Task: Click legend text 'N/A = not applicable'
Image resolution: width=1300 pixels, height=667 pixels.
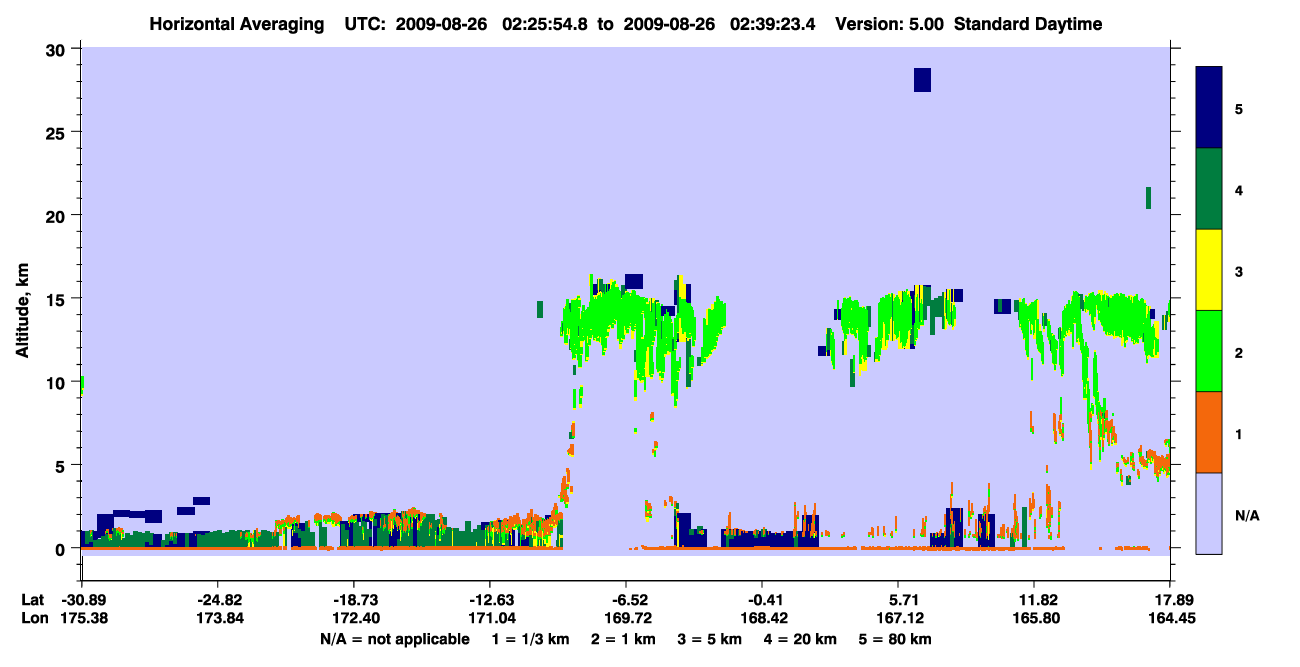Action: pyautogui.click(x=394, y=638)
